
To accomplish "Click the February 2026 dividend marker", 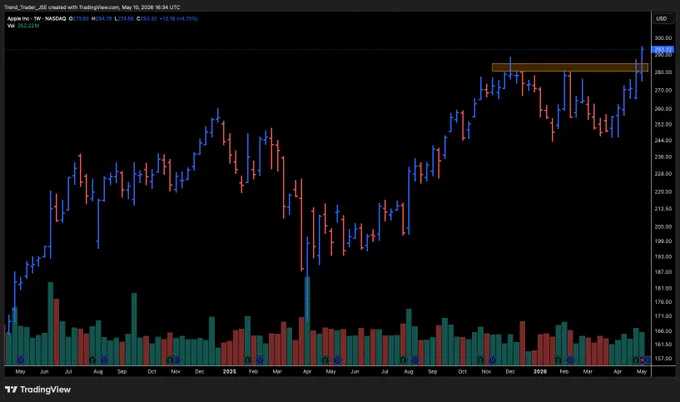I will (570, 360).
